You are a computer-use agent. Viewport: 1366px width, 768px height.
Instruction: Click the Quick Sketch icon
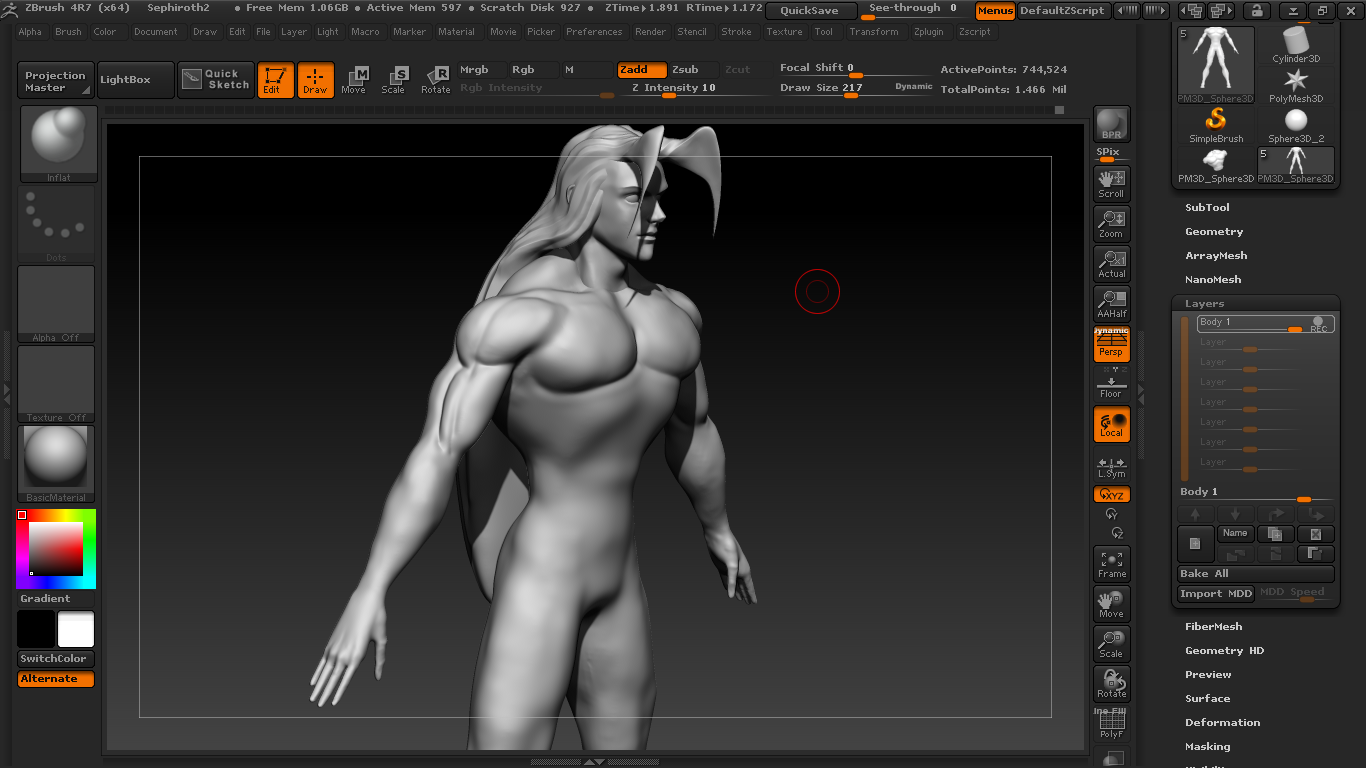[216, 80]
